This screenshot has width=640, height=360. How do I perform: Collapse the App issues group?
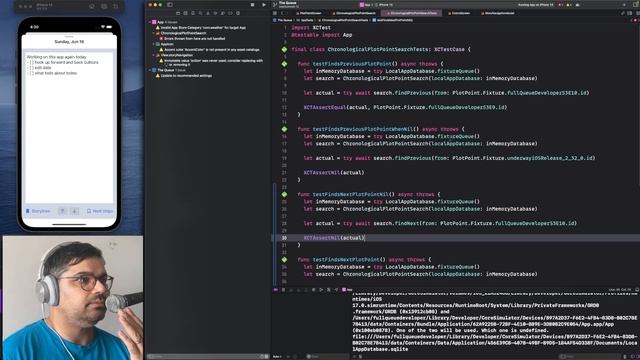pos(150,22)
